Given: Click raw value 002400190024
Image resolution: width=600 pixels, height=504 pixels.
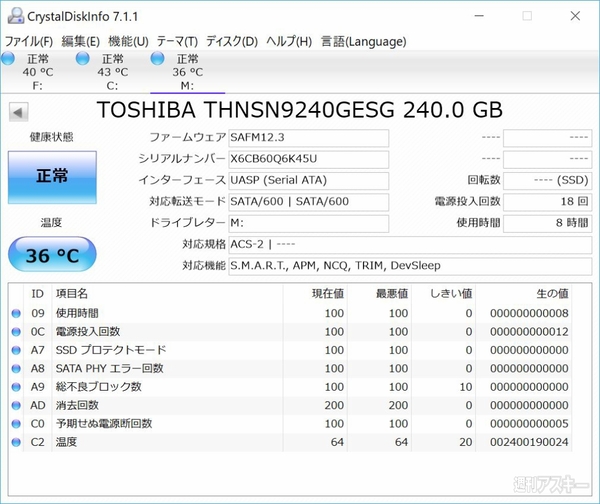Looking at the screenshot, I should tap(529, 442).
